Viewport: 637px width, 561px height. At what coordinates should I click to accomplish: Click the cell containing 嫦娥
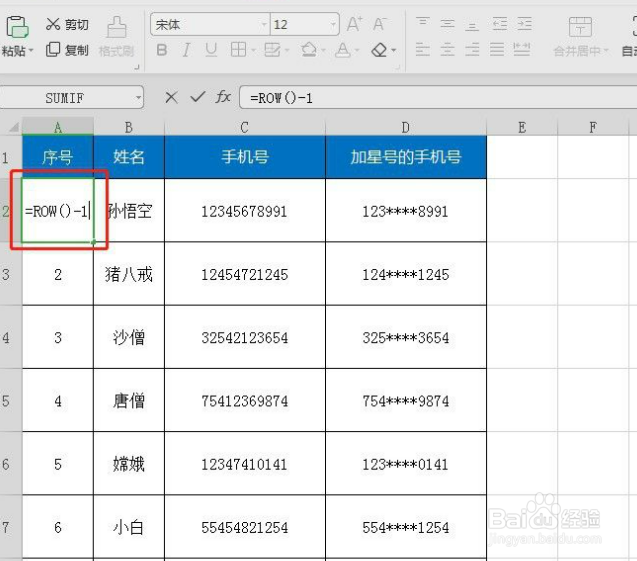point(129,464)
